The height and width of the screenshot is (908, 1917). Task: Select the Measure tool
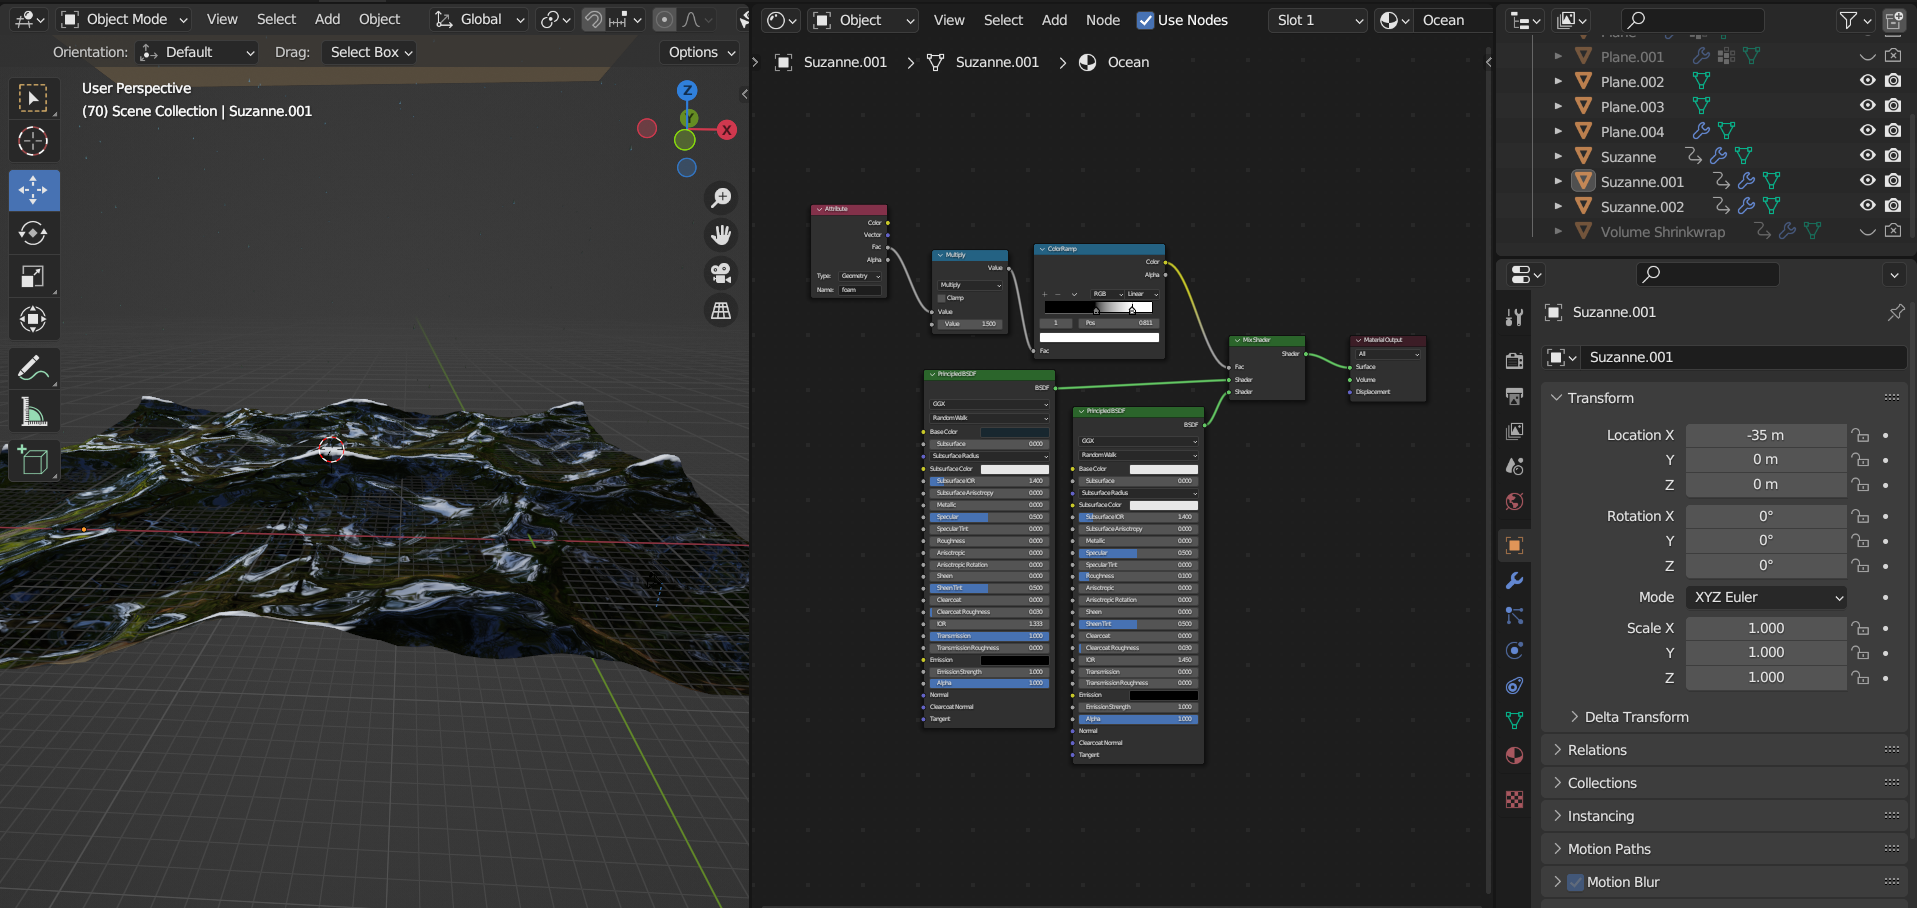tap(33, 412)
